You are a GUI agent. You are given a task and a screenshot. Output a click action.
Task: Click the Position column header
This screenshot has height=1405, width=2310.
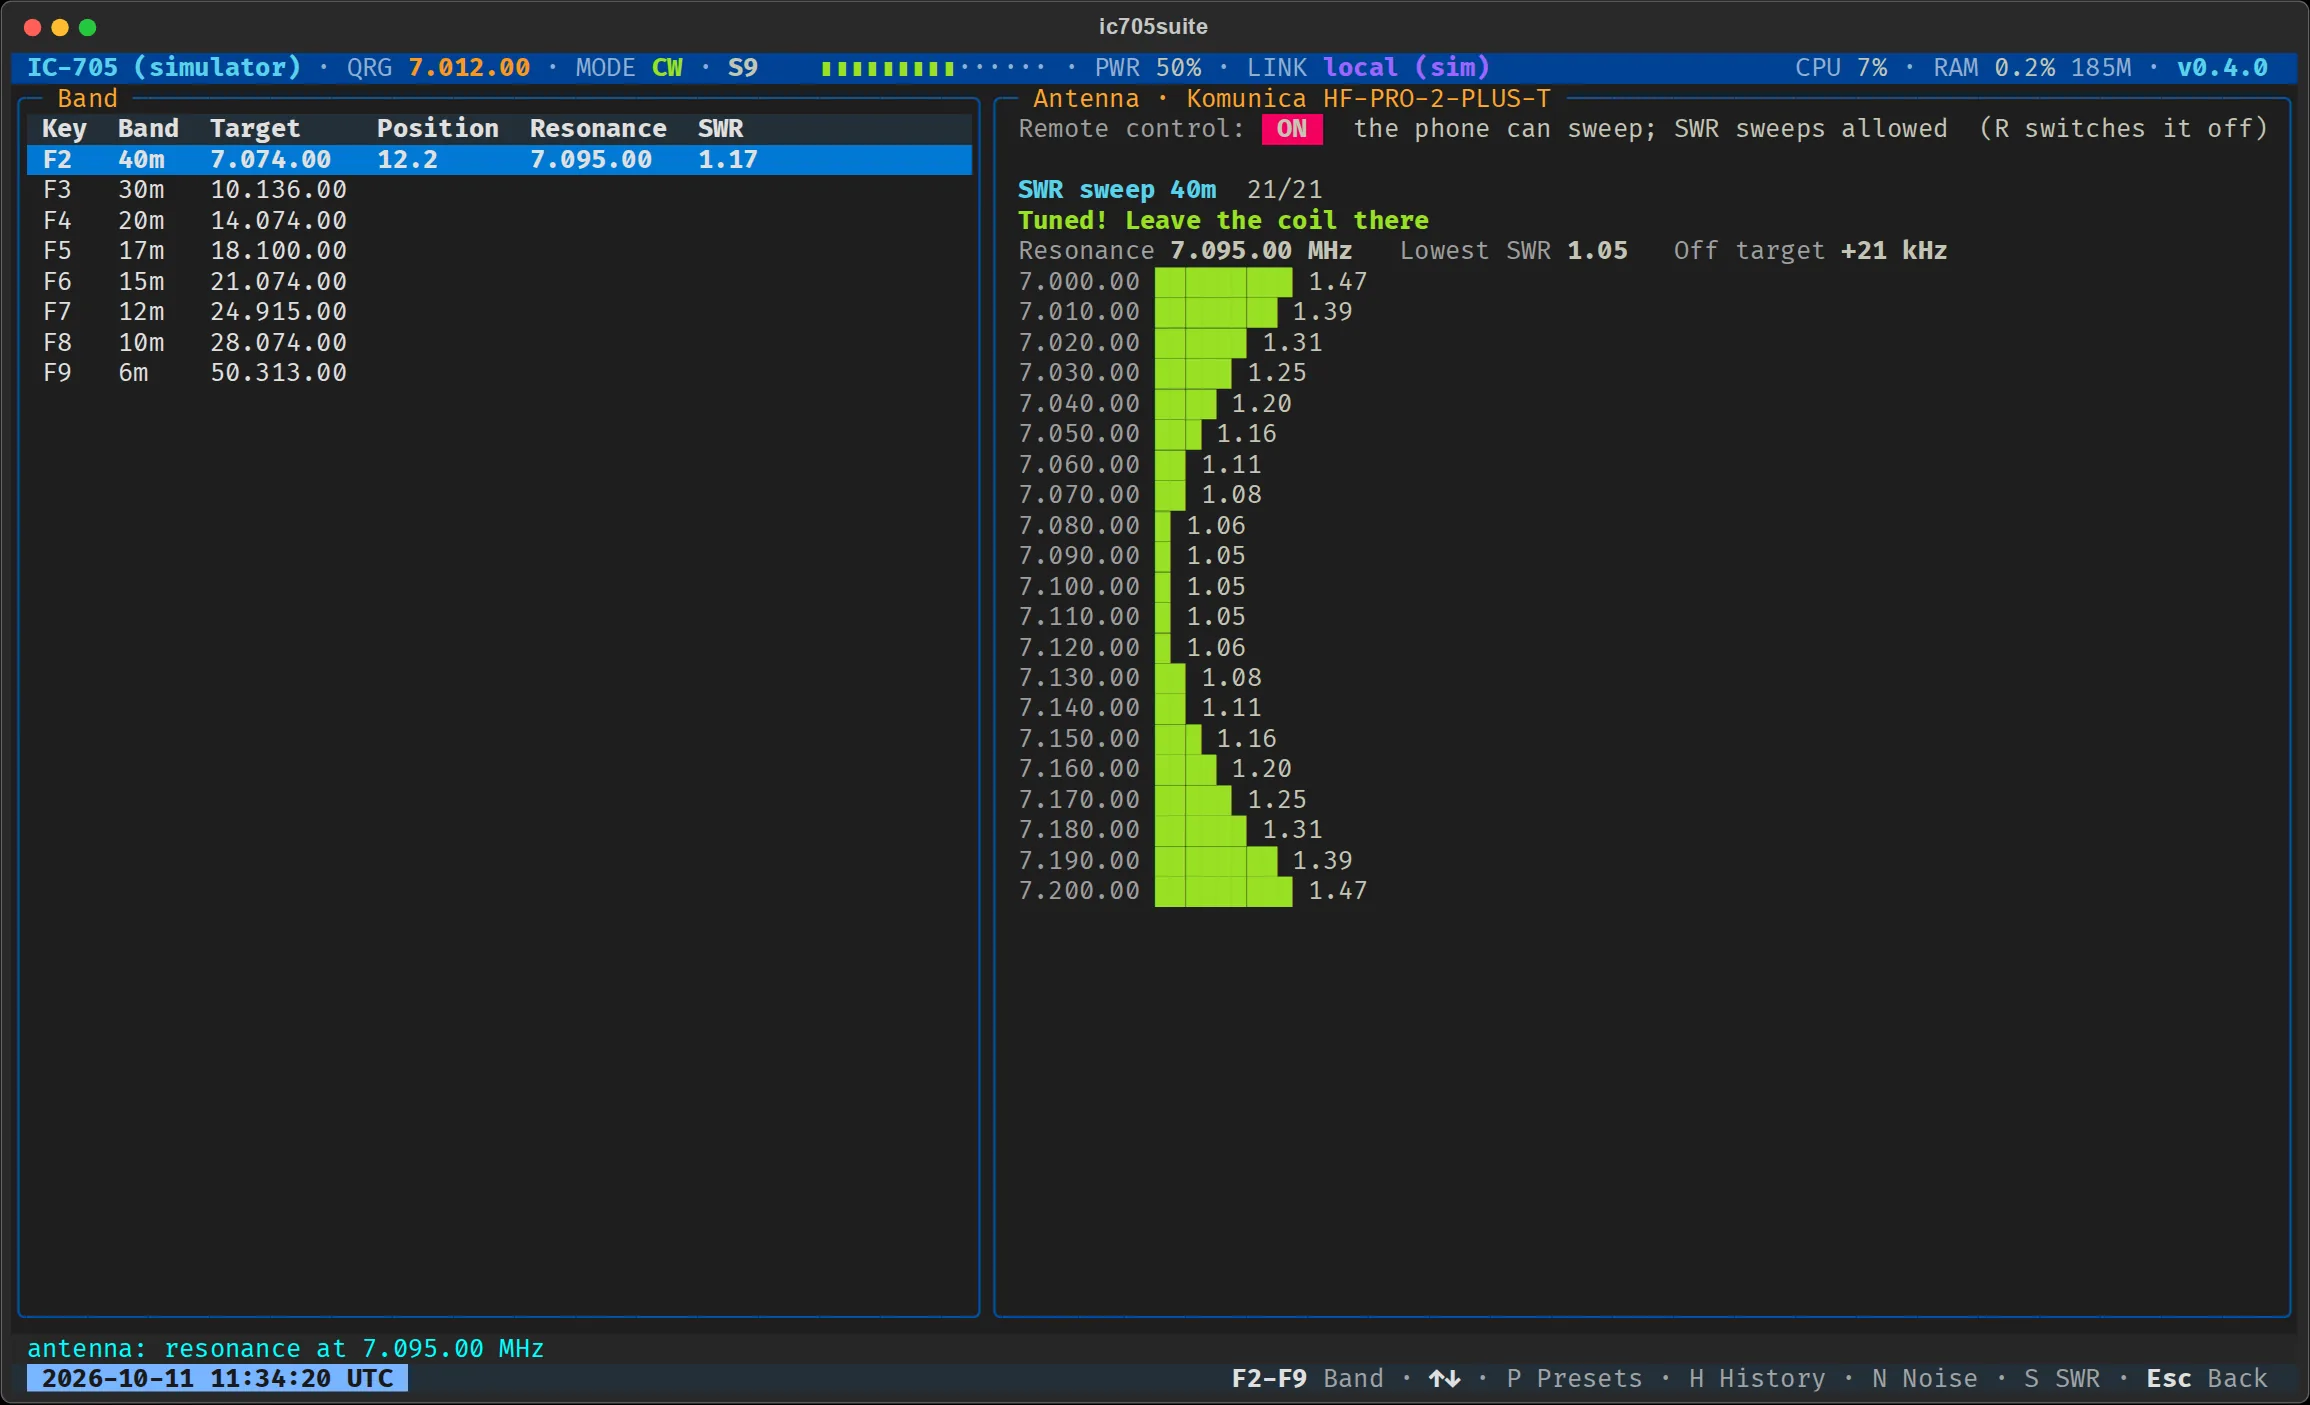tap(438, 129)
